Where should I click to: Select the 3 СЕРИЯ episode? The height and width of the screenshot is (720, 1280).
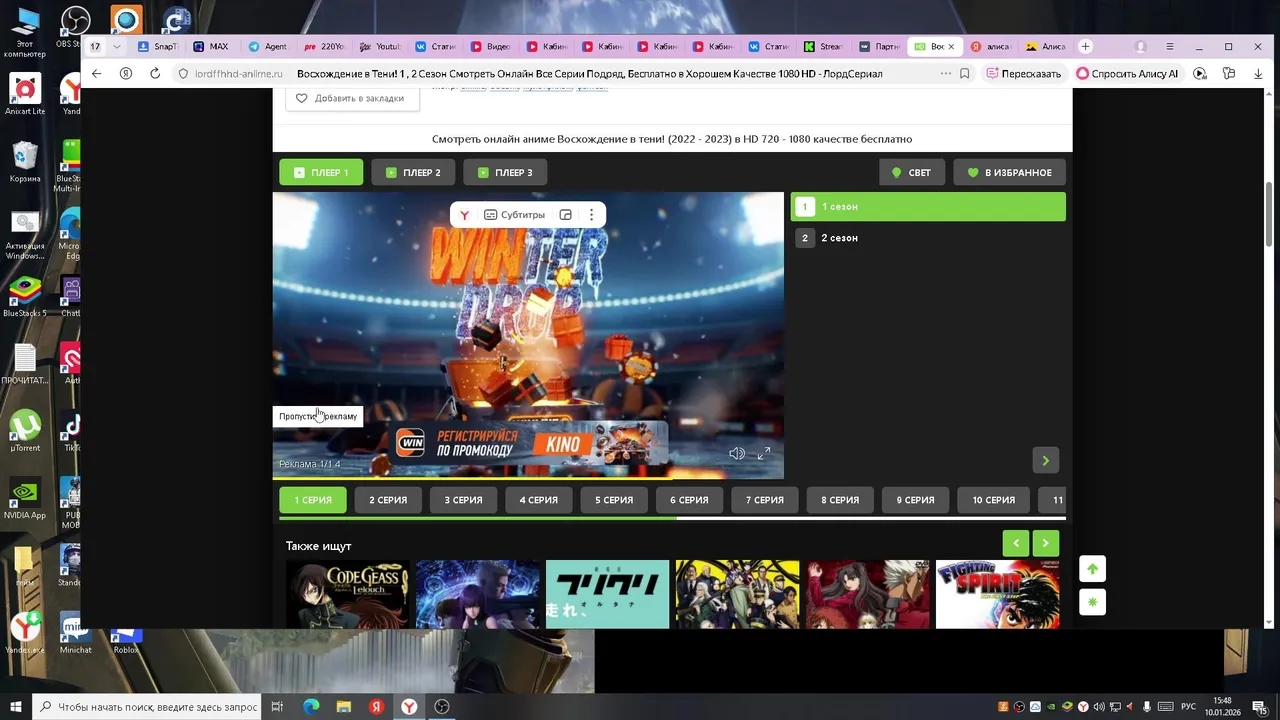463,500
